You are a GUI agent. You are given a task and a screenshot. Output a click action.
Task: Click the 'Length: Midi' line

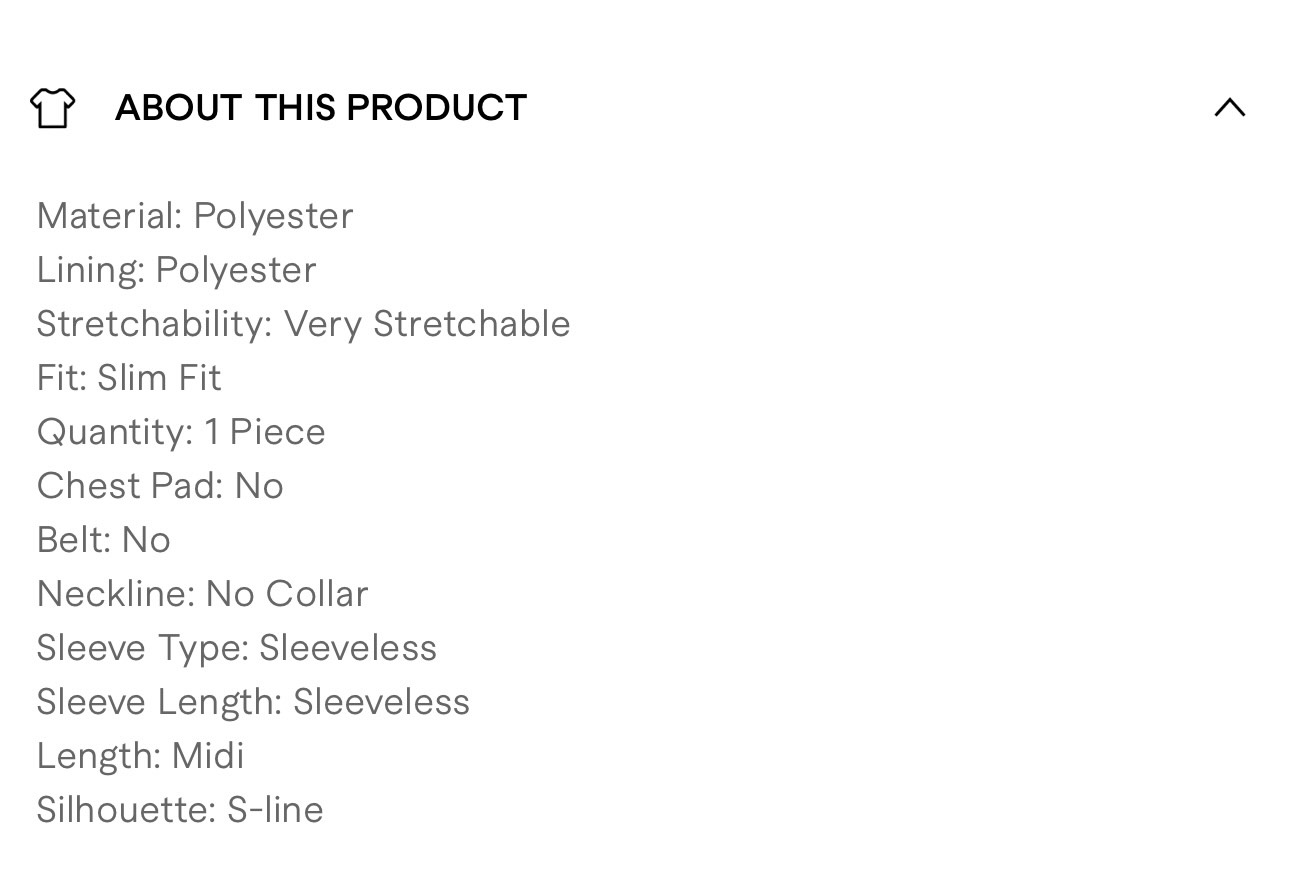(140, 756)
